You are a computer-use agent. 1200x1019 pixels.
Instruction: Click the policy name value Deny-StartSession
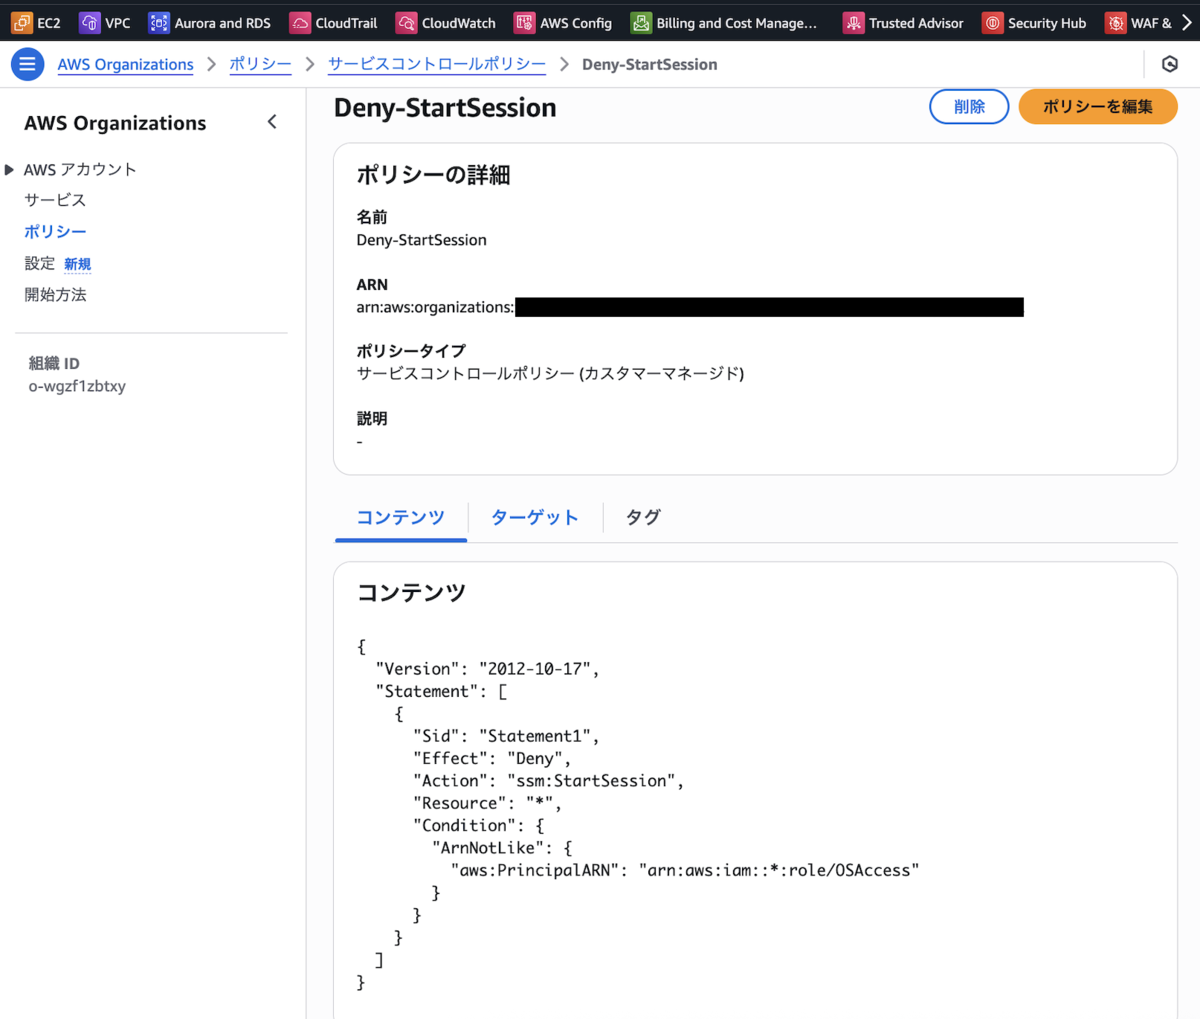coord(422,240)
